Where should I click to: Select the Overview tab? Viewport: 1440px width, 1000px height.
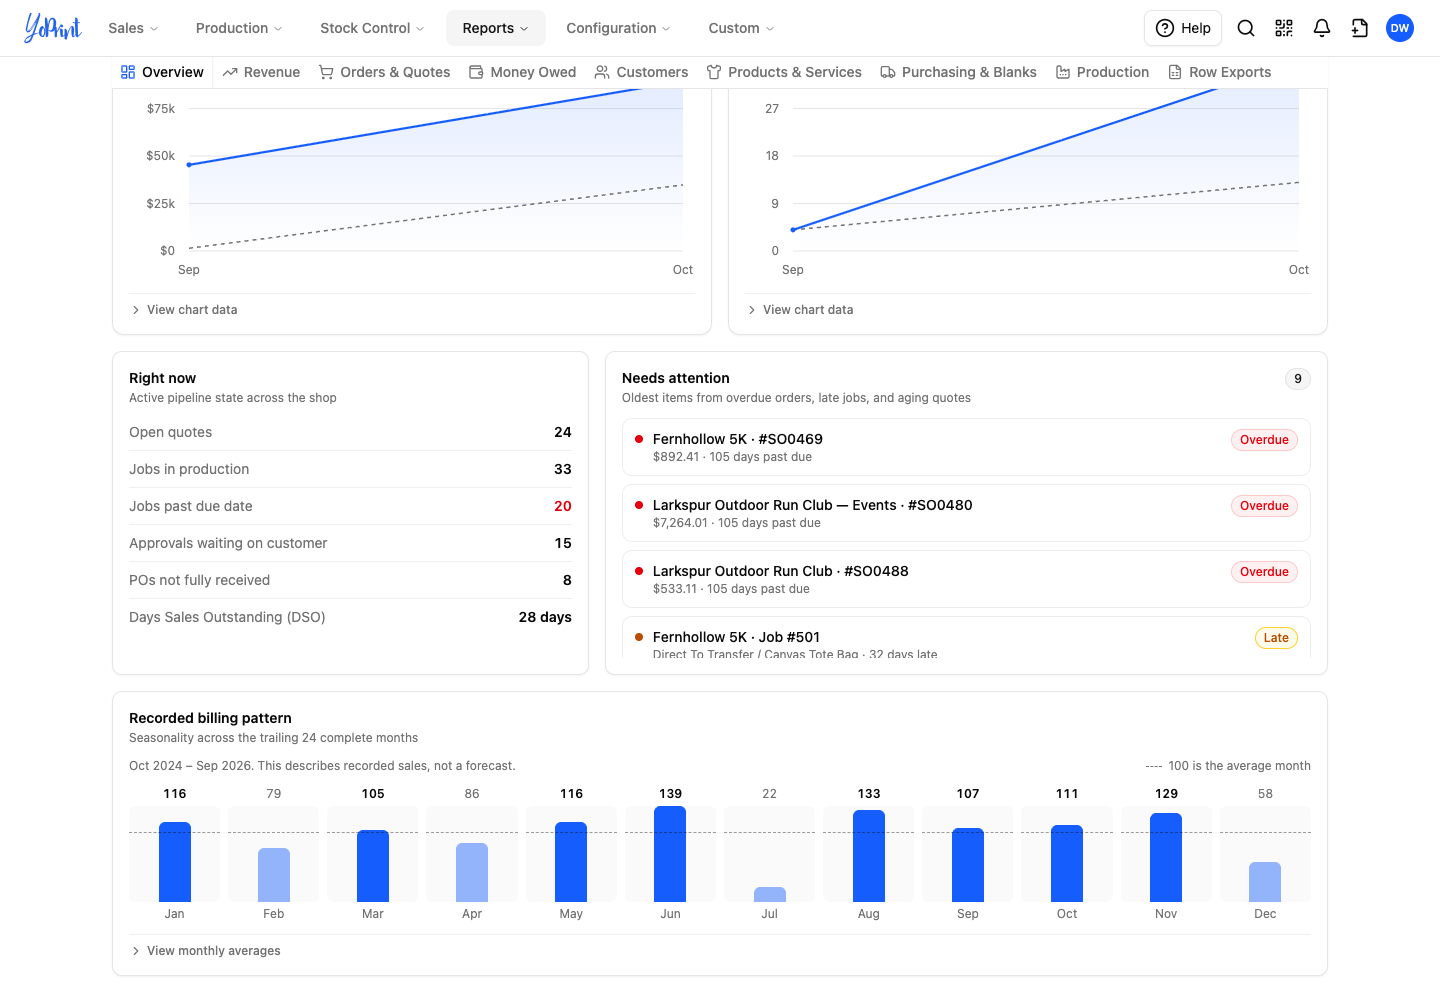point(162,72)
